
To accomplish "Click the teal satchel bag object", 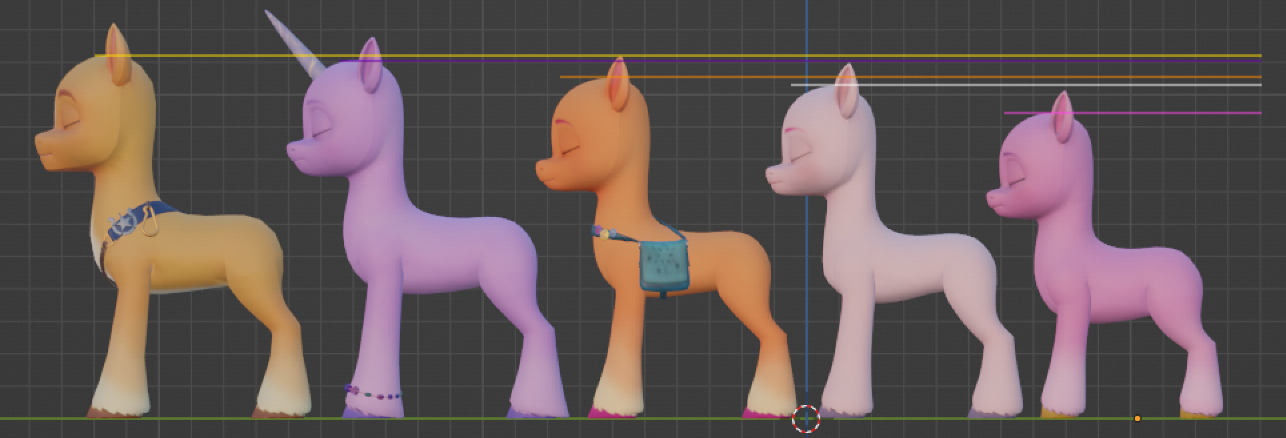I will (x=664, y=265).
